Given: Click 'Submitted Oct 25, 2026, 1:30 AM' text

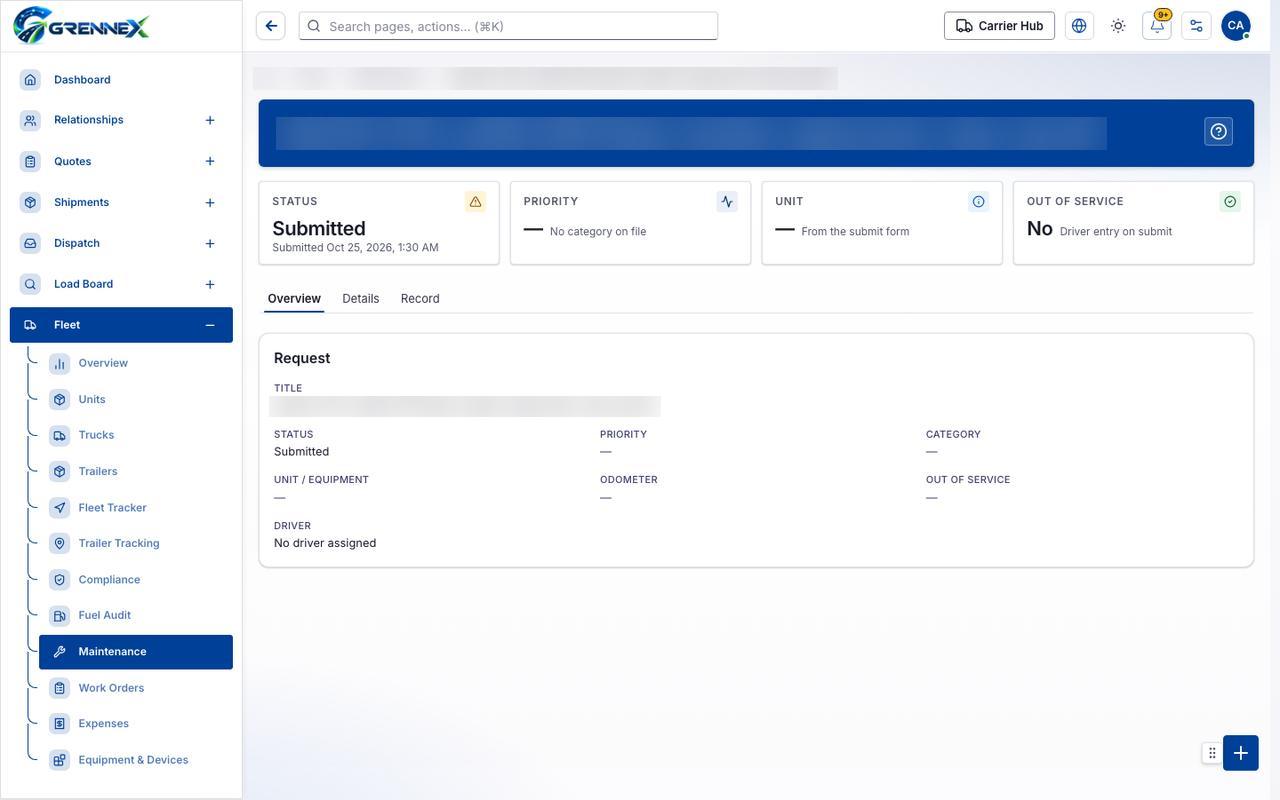Looking at the screenshot, I should (x=355, y=247).
